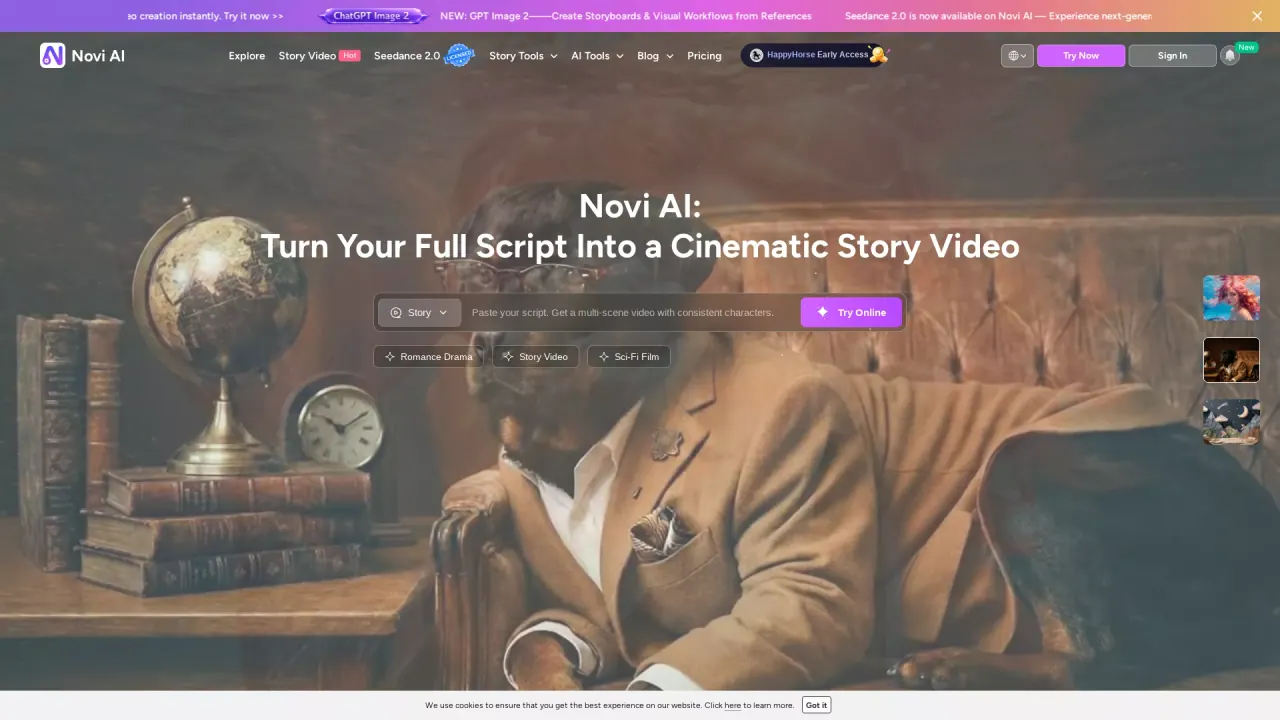Click the Sign In button
The height and width of the screenshot is (720, 1280).
coord(1172,56)
